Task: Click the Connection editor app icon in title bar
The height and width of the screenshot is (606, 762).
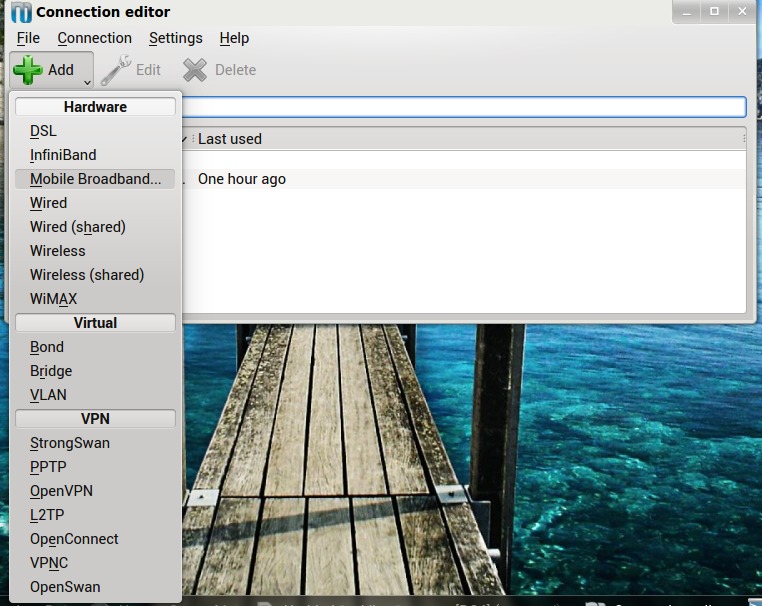Action: (x=20, y=13)
